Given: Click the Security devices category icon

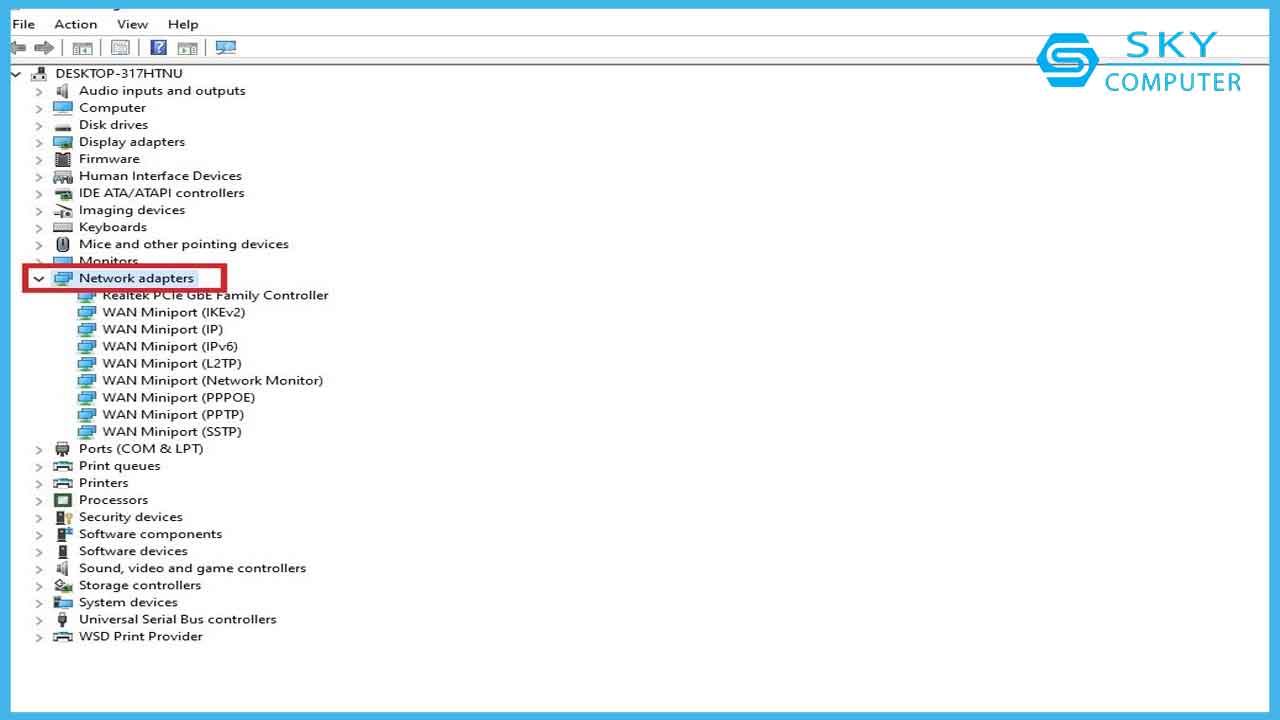Looking at the screenshot, I should [63, 517].
